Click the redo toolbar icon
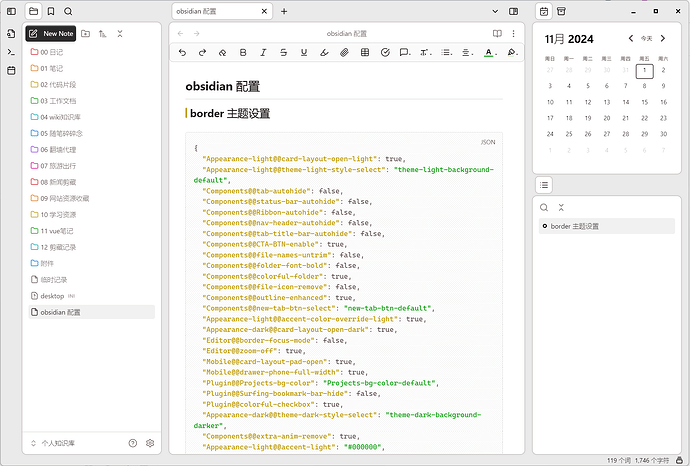Screen dimensions: 690x466 click(202, 52)
